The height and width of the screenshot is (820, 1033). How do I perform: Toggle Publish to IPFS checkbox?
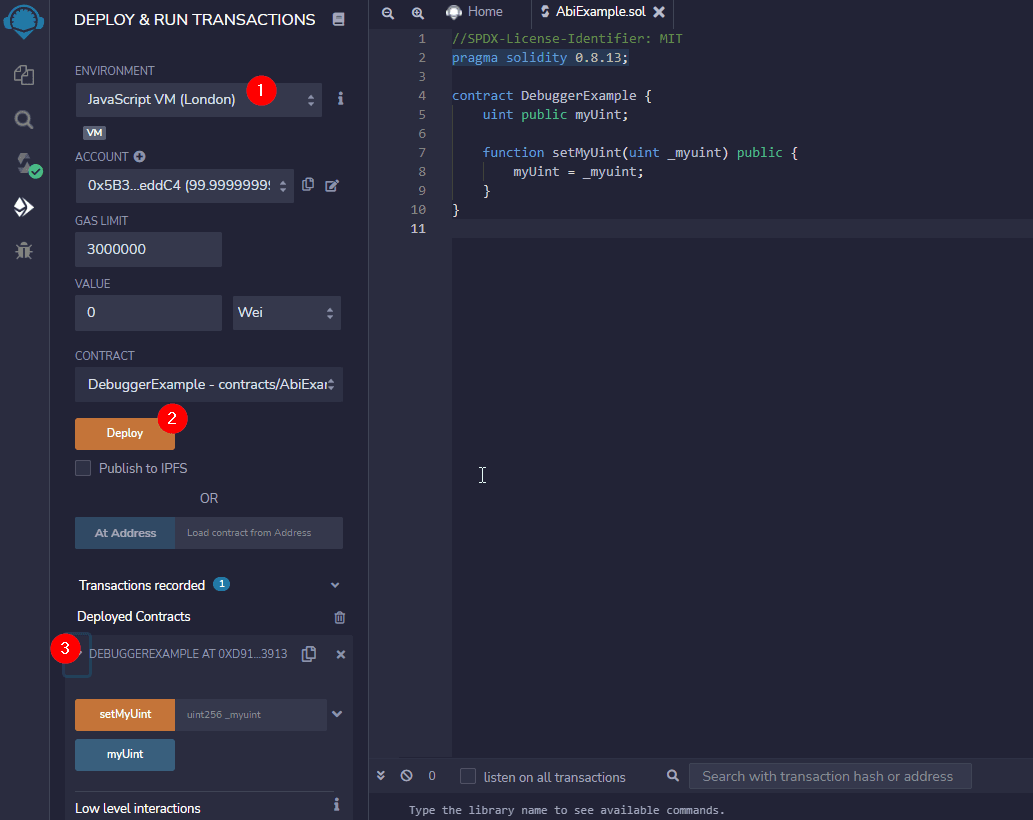[x=83, y=468]
